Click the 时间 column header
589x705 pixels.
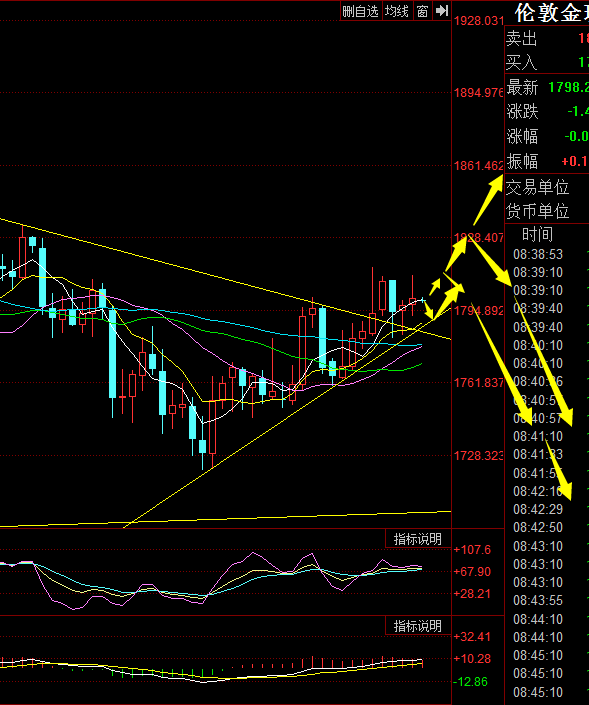point(538,234)
